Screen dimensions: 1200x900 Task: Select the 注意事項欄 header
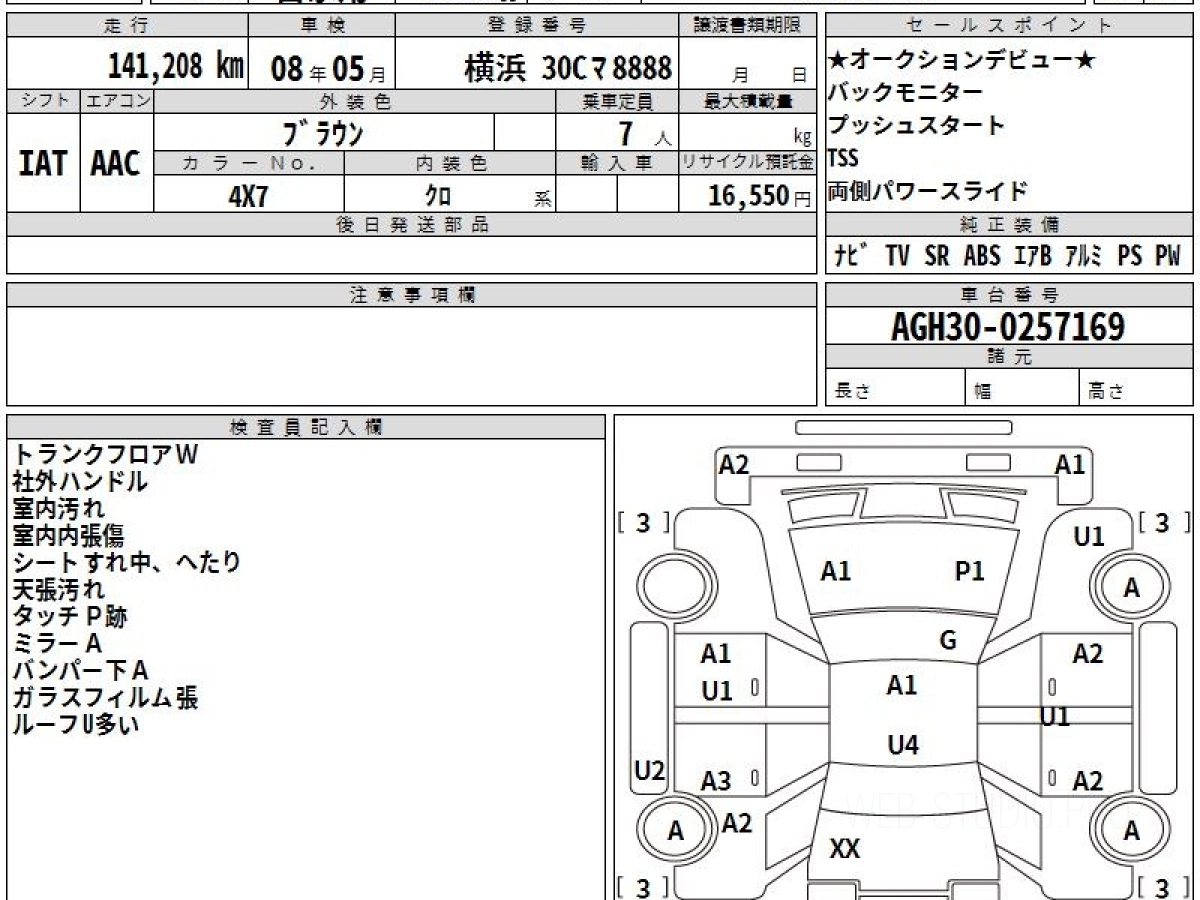412,295
